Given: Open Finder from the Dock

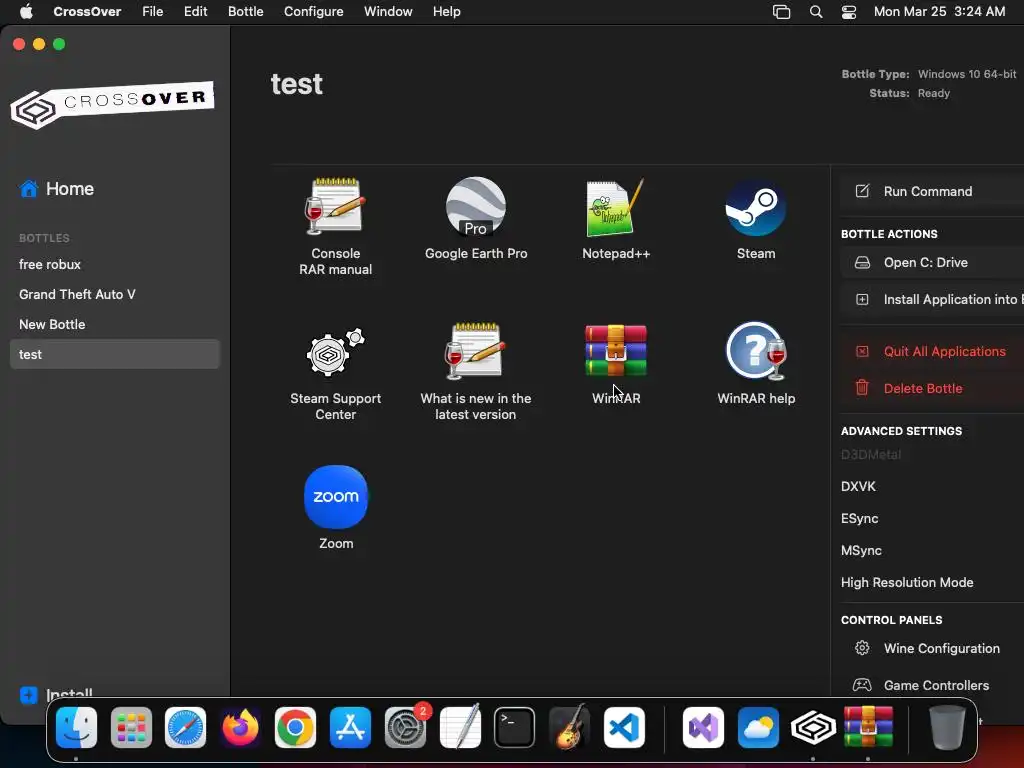Looking at the screenshot, I should click(x=76, y=728).
